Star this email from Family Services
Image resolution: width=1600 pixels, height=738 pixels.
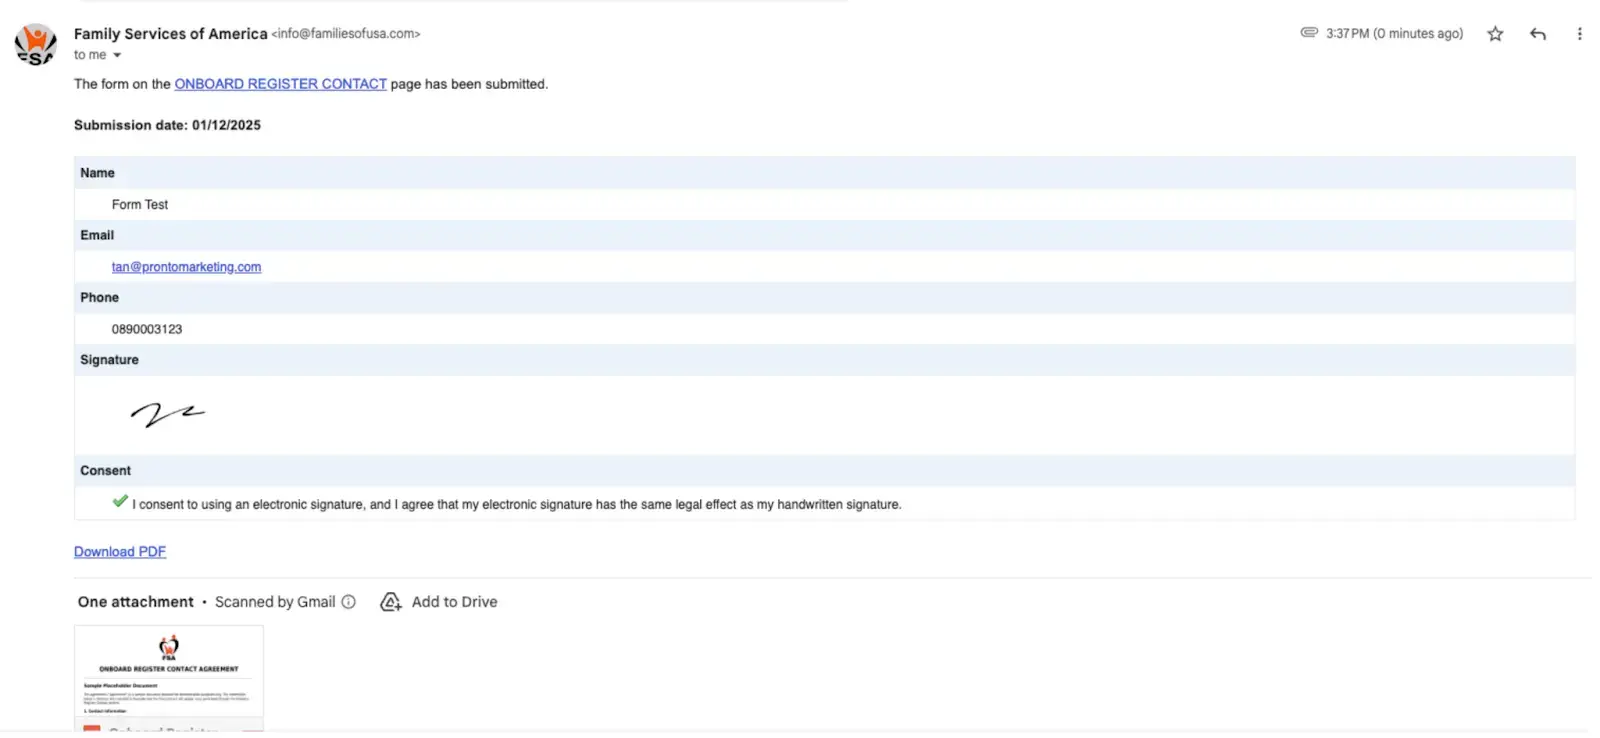1495,34
